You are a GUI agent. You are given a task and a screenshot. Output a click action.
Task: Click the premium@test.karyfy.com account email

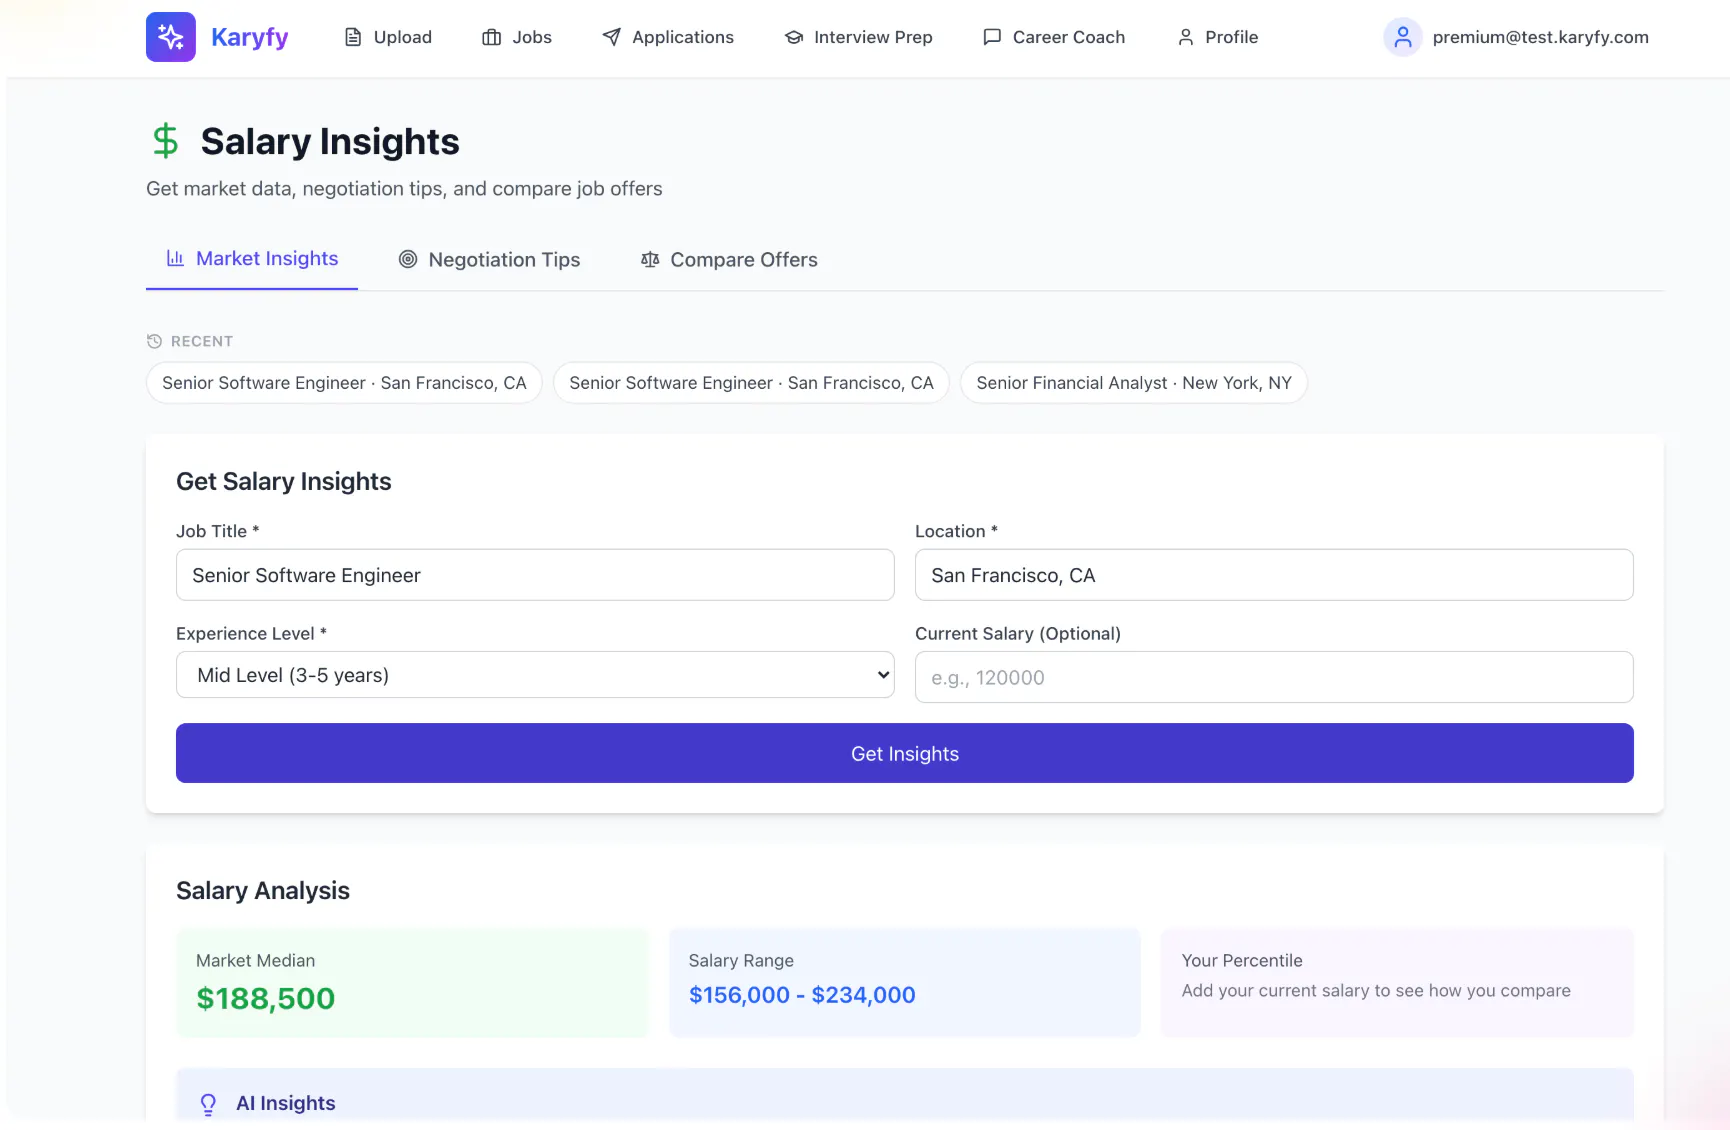coord(1541,37)
